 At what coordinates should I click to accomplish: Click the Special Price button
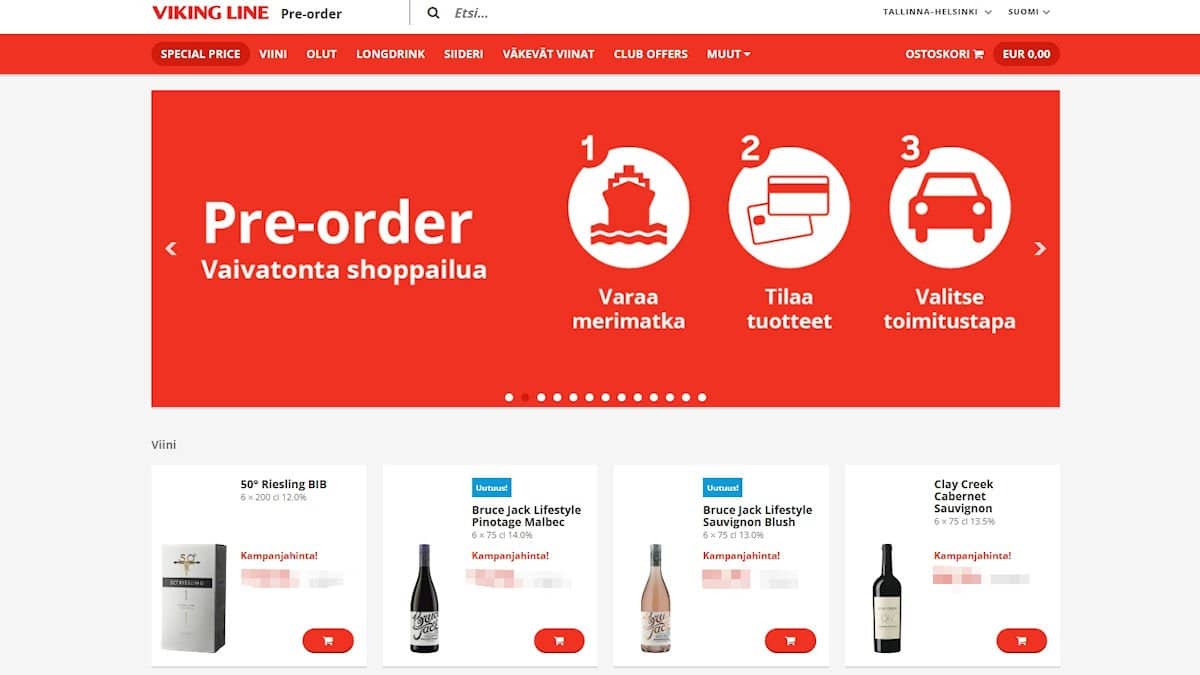201,54
